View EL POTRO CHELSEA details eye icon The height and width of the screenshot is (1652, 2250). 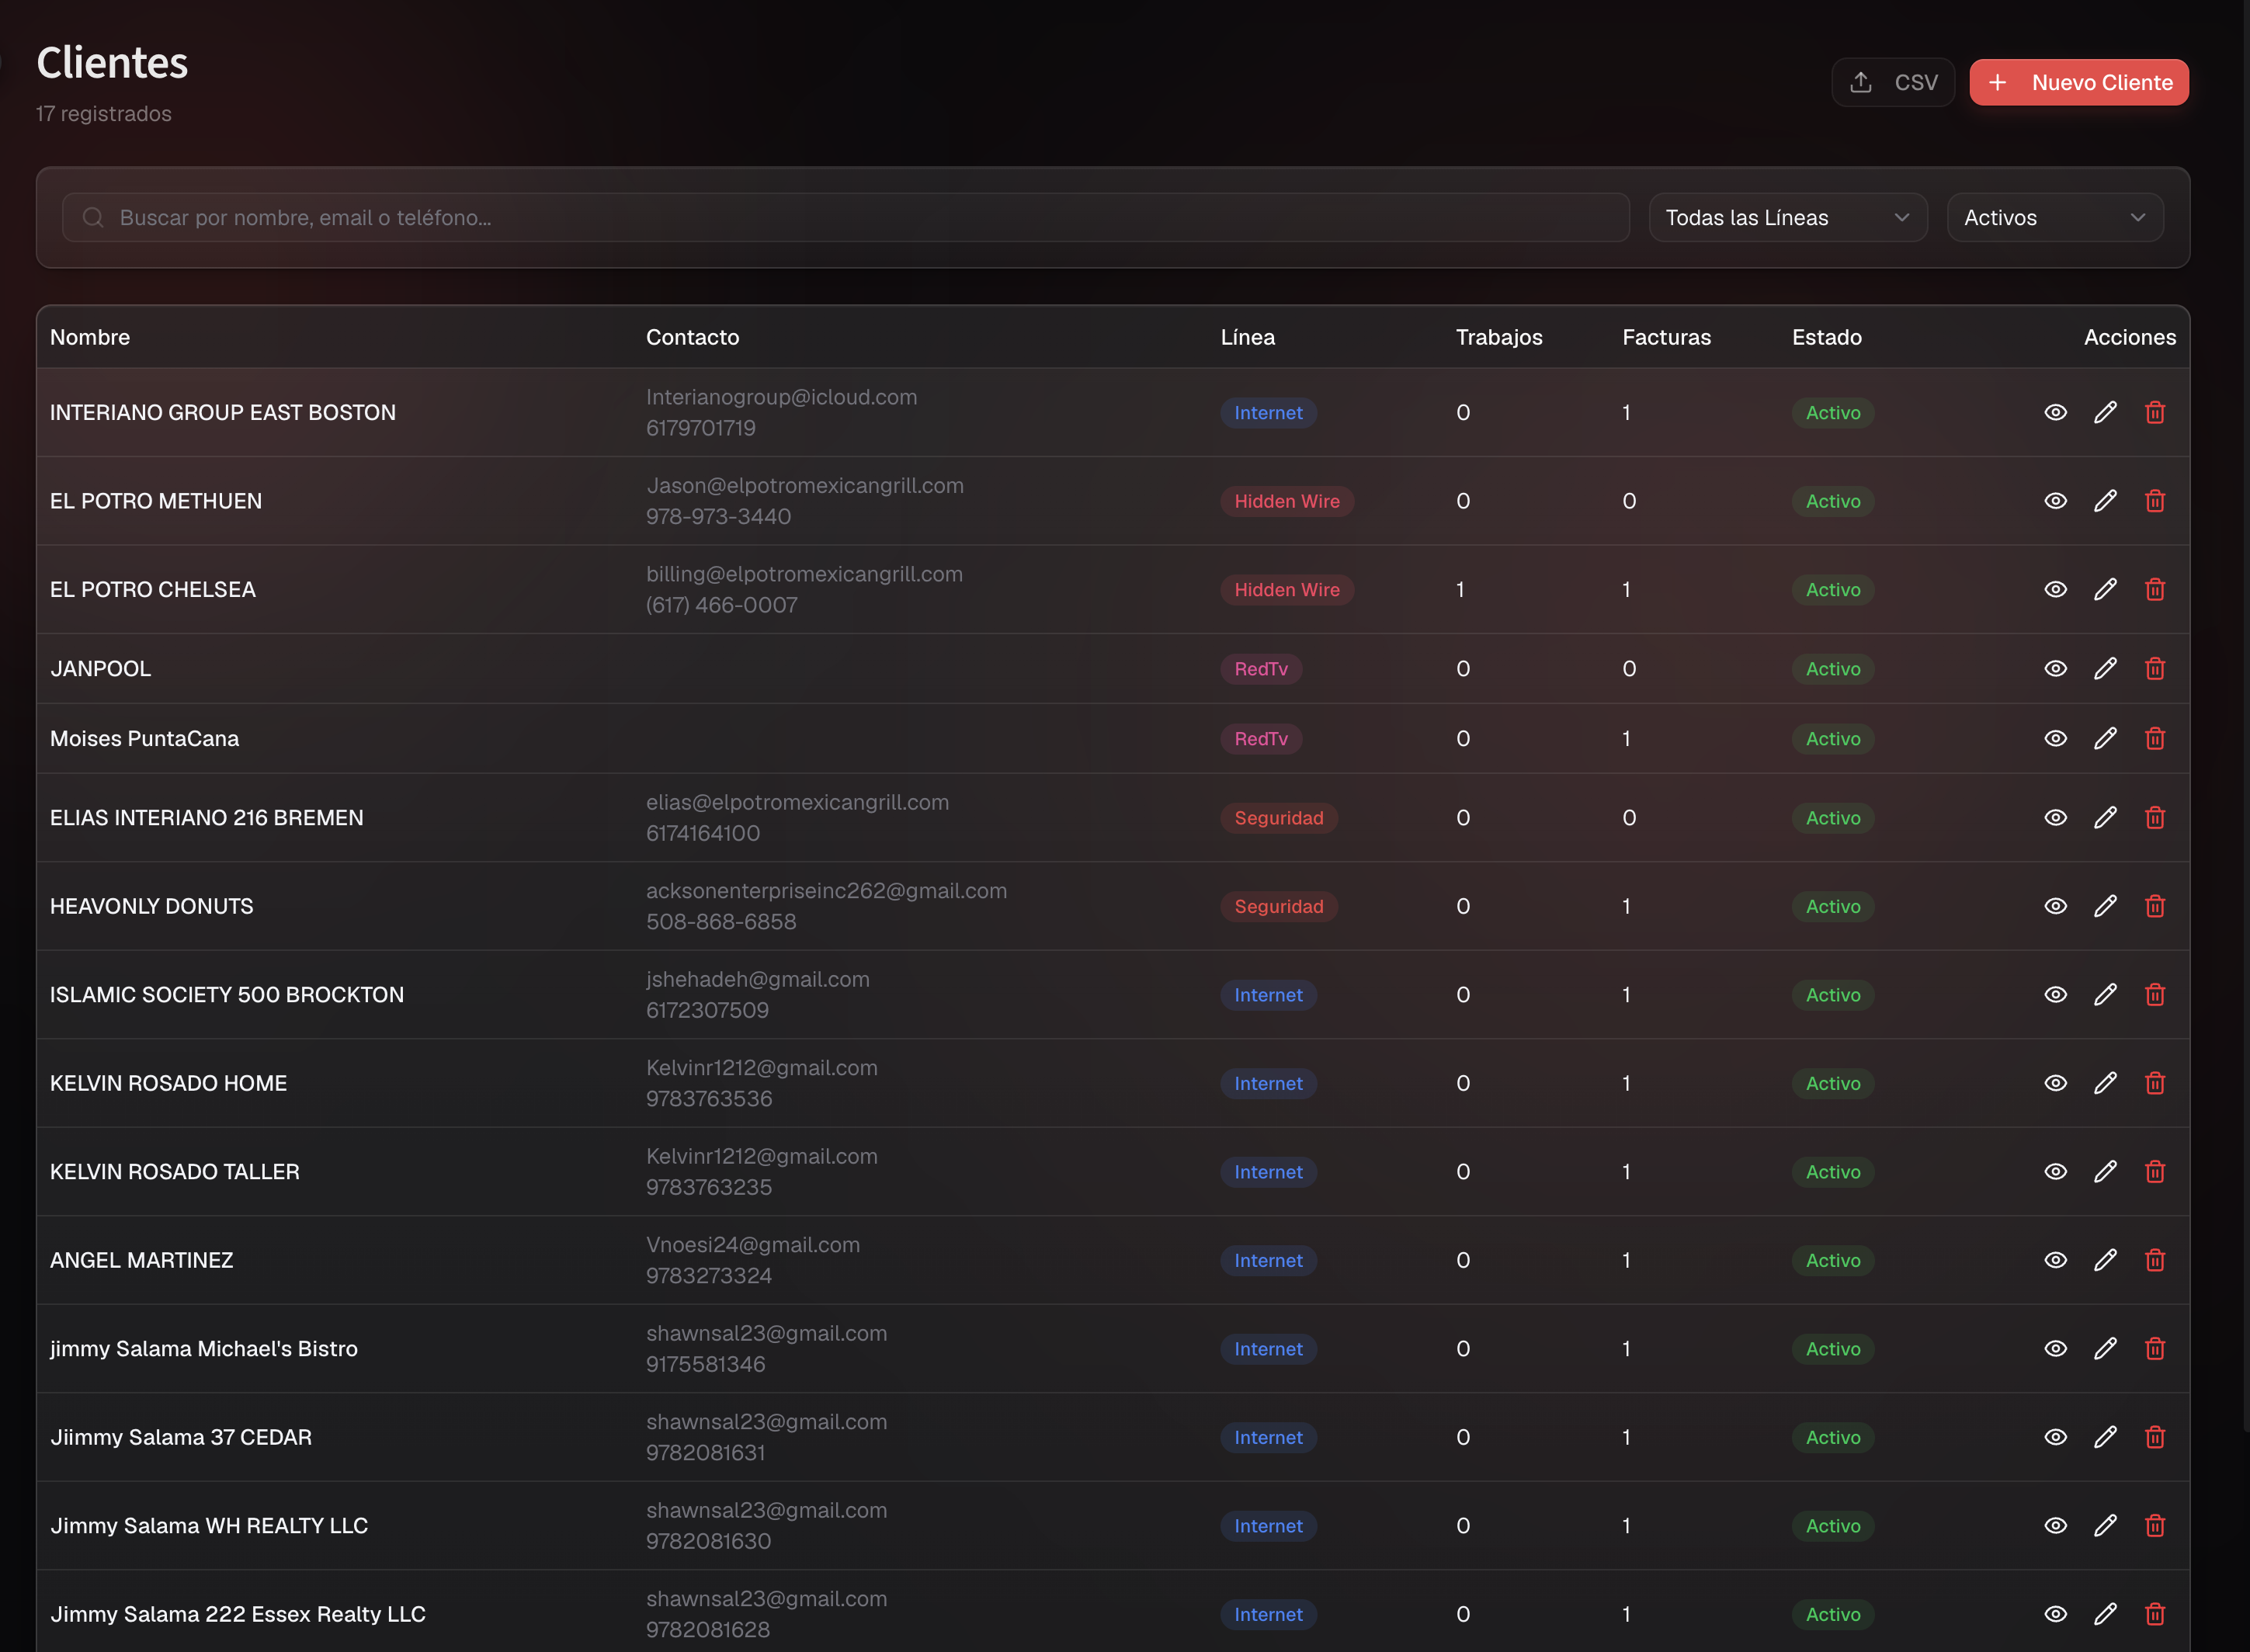click(2055, 589)
